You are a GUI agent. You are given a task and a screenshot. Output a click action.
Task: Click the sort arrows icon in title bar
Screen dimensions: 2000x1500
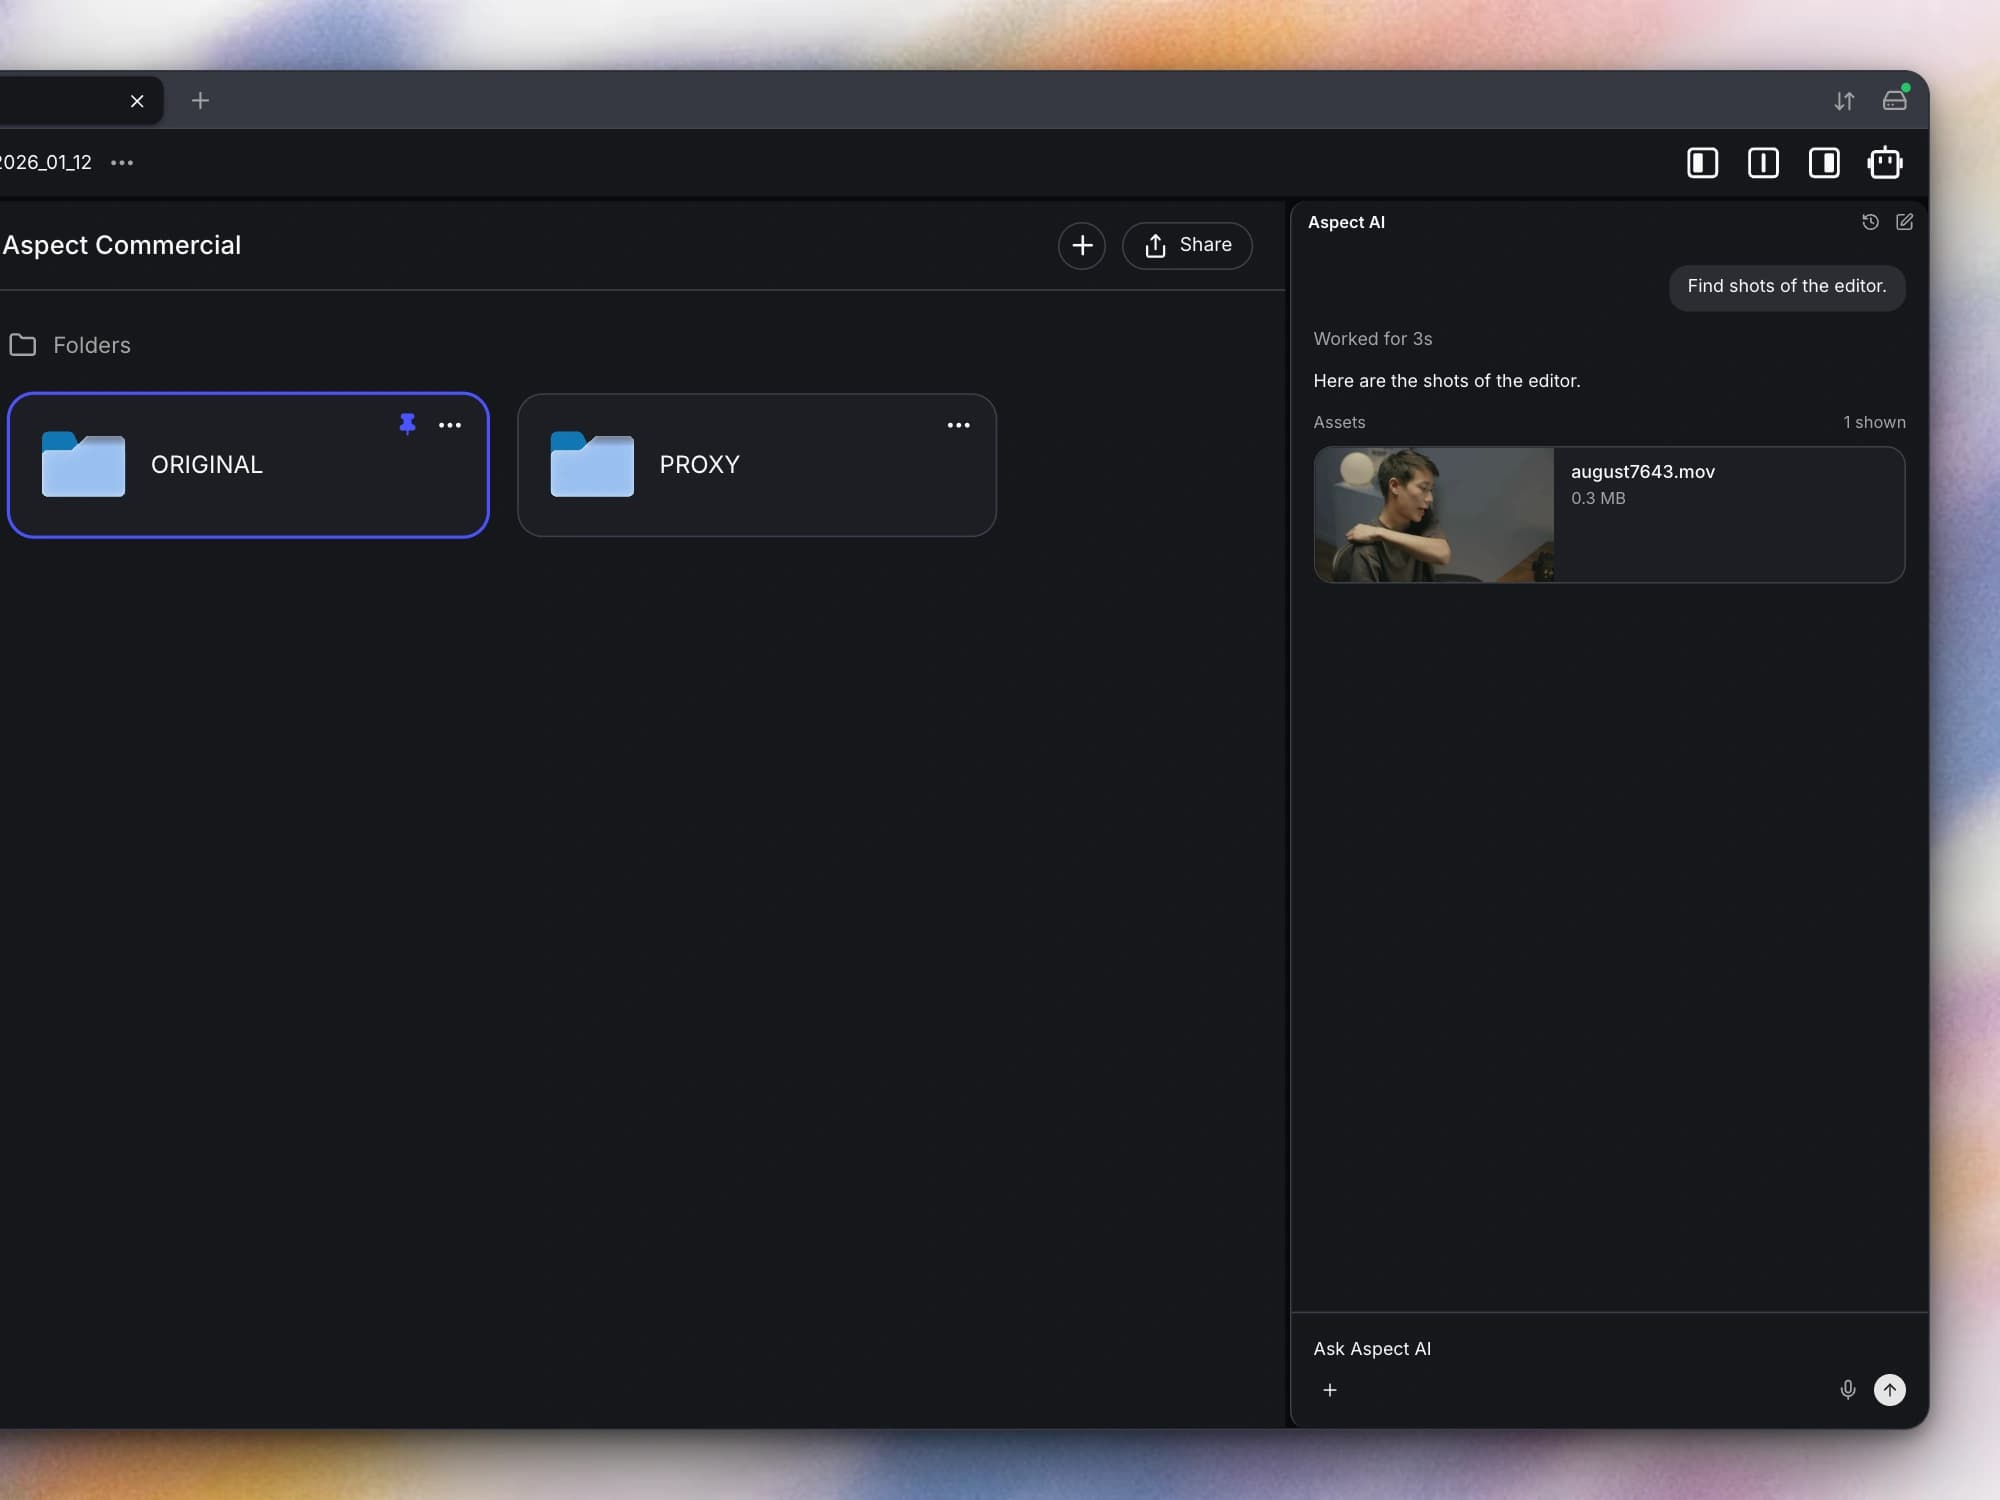[x=1844, y=101]
